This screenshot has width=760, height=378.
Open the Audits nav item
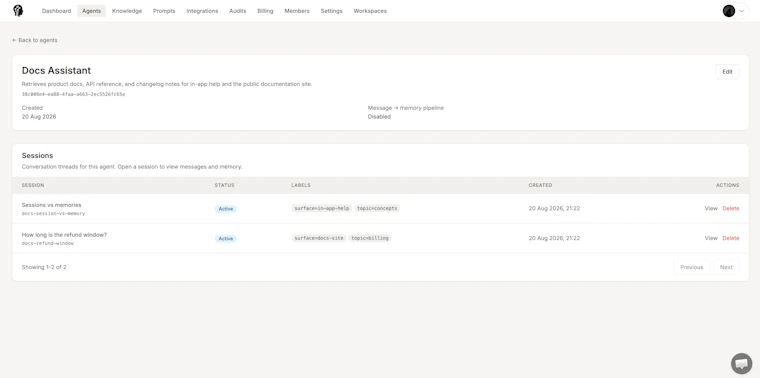pos(238,11)
